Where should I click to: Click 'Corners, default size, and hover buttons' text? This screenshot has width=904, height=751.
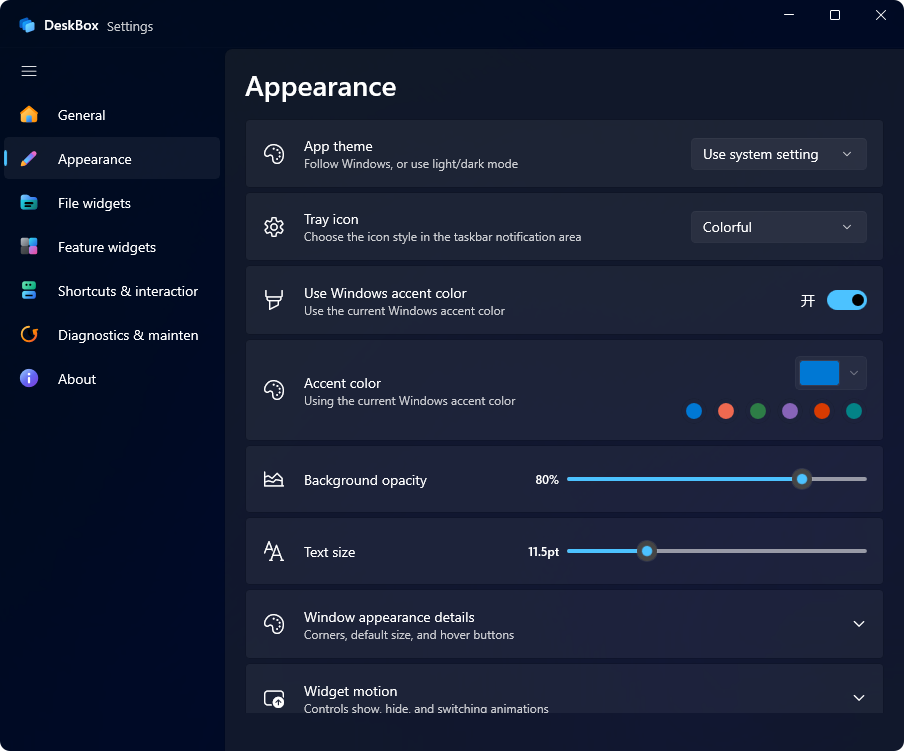click(x=409, y=635)
